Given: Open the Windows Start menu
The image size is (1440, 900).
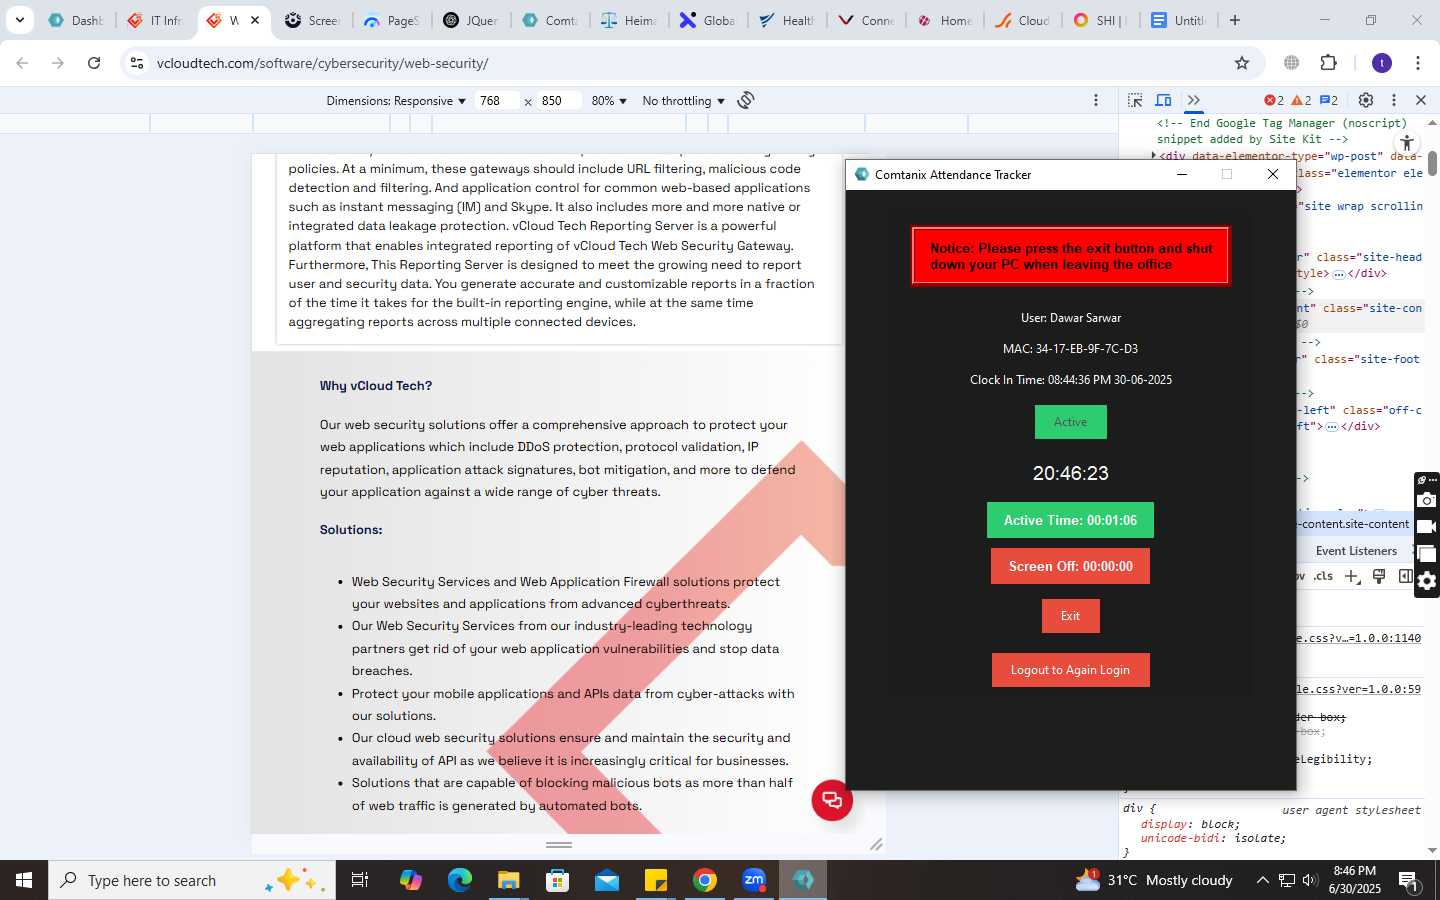Looking at the screenshot, I should pyautogui.click(x=24, y=880).
